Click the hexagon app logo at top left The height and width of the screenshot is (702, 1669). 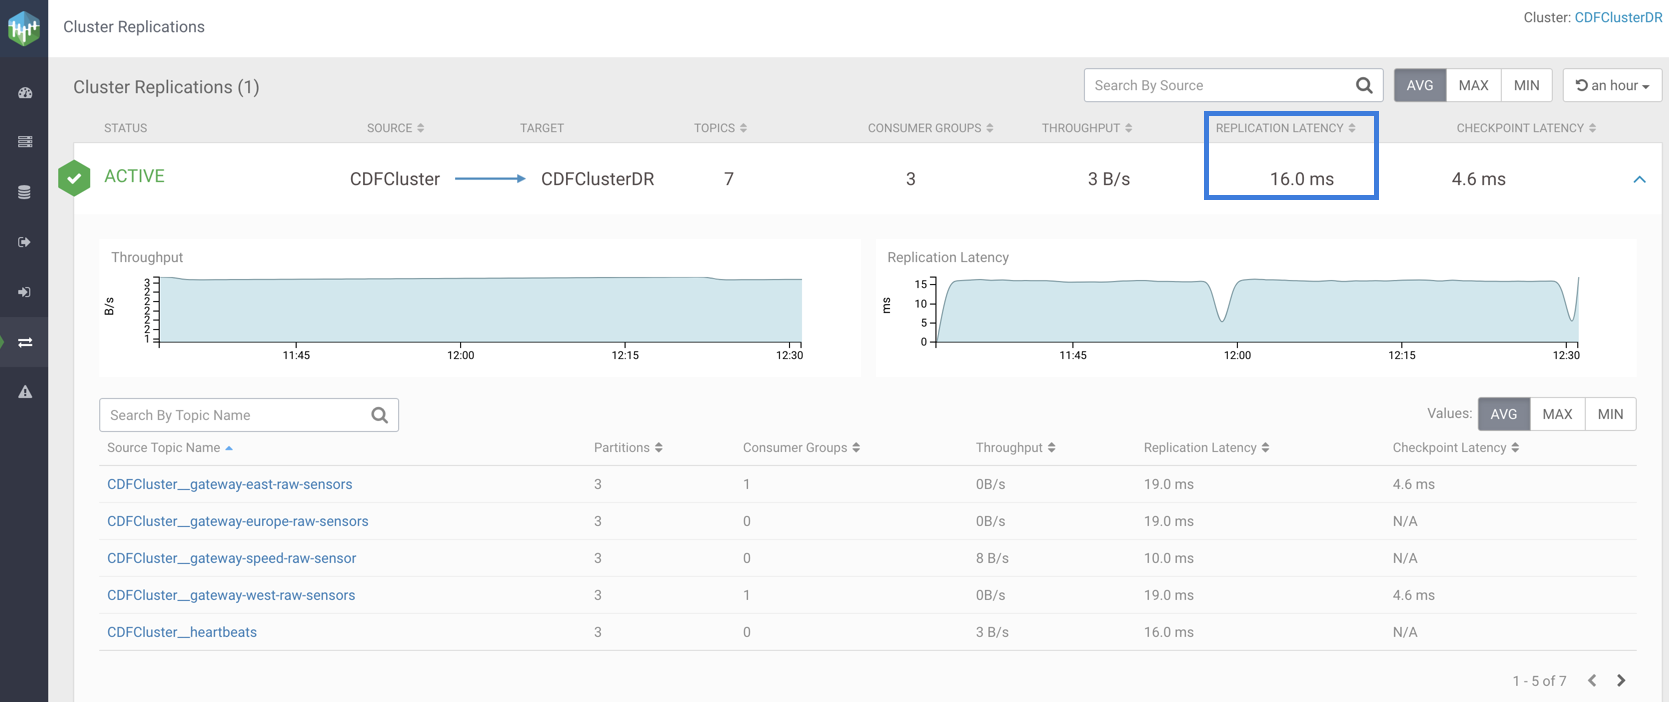[24, 28]
